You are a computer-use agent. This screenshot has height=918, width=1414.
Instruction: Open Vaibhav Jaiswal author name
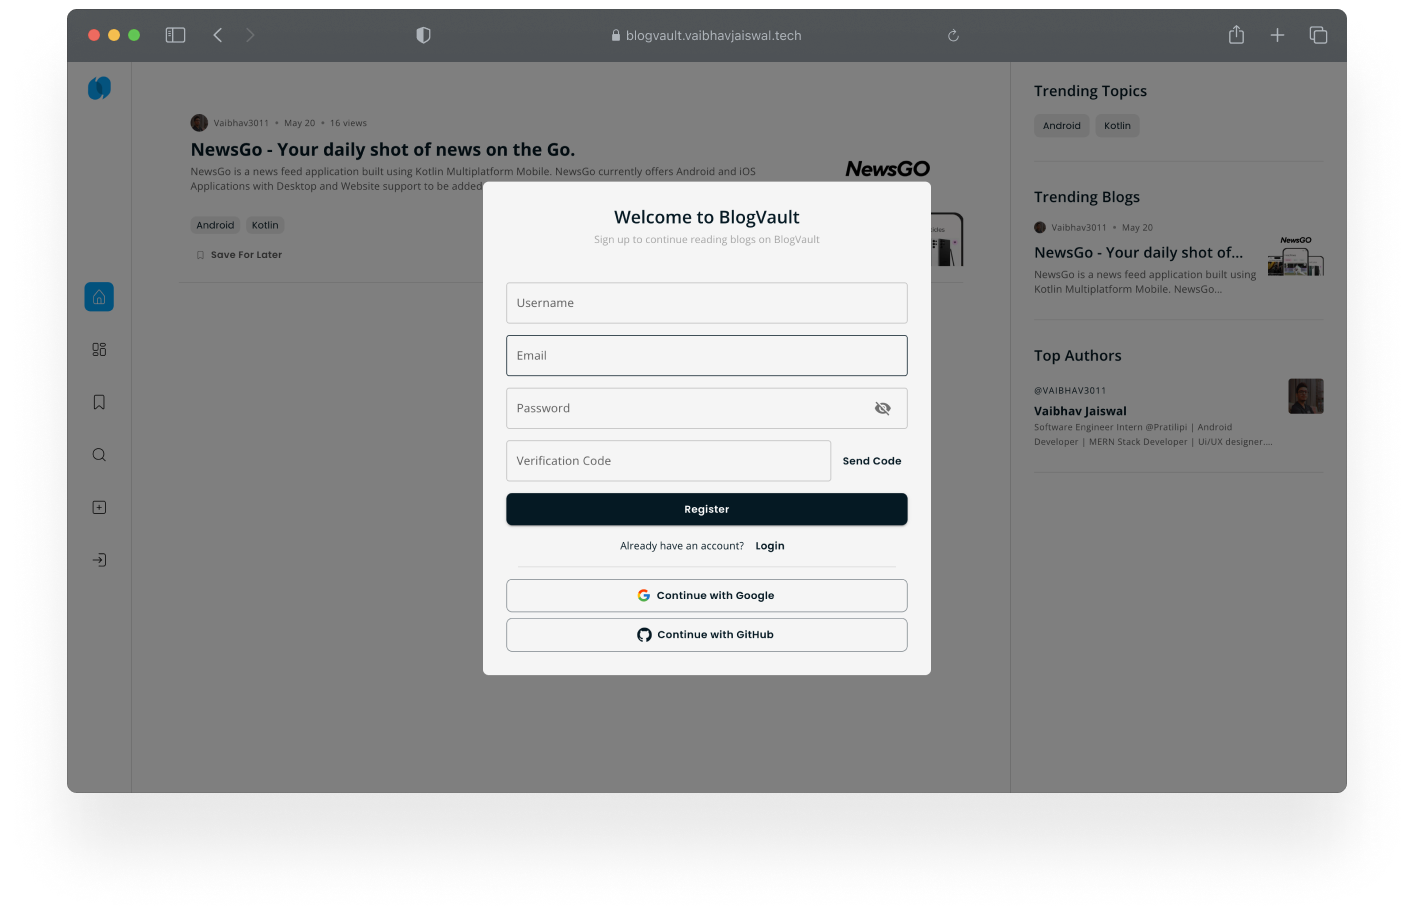(x=1080, y=411)
